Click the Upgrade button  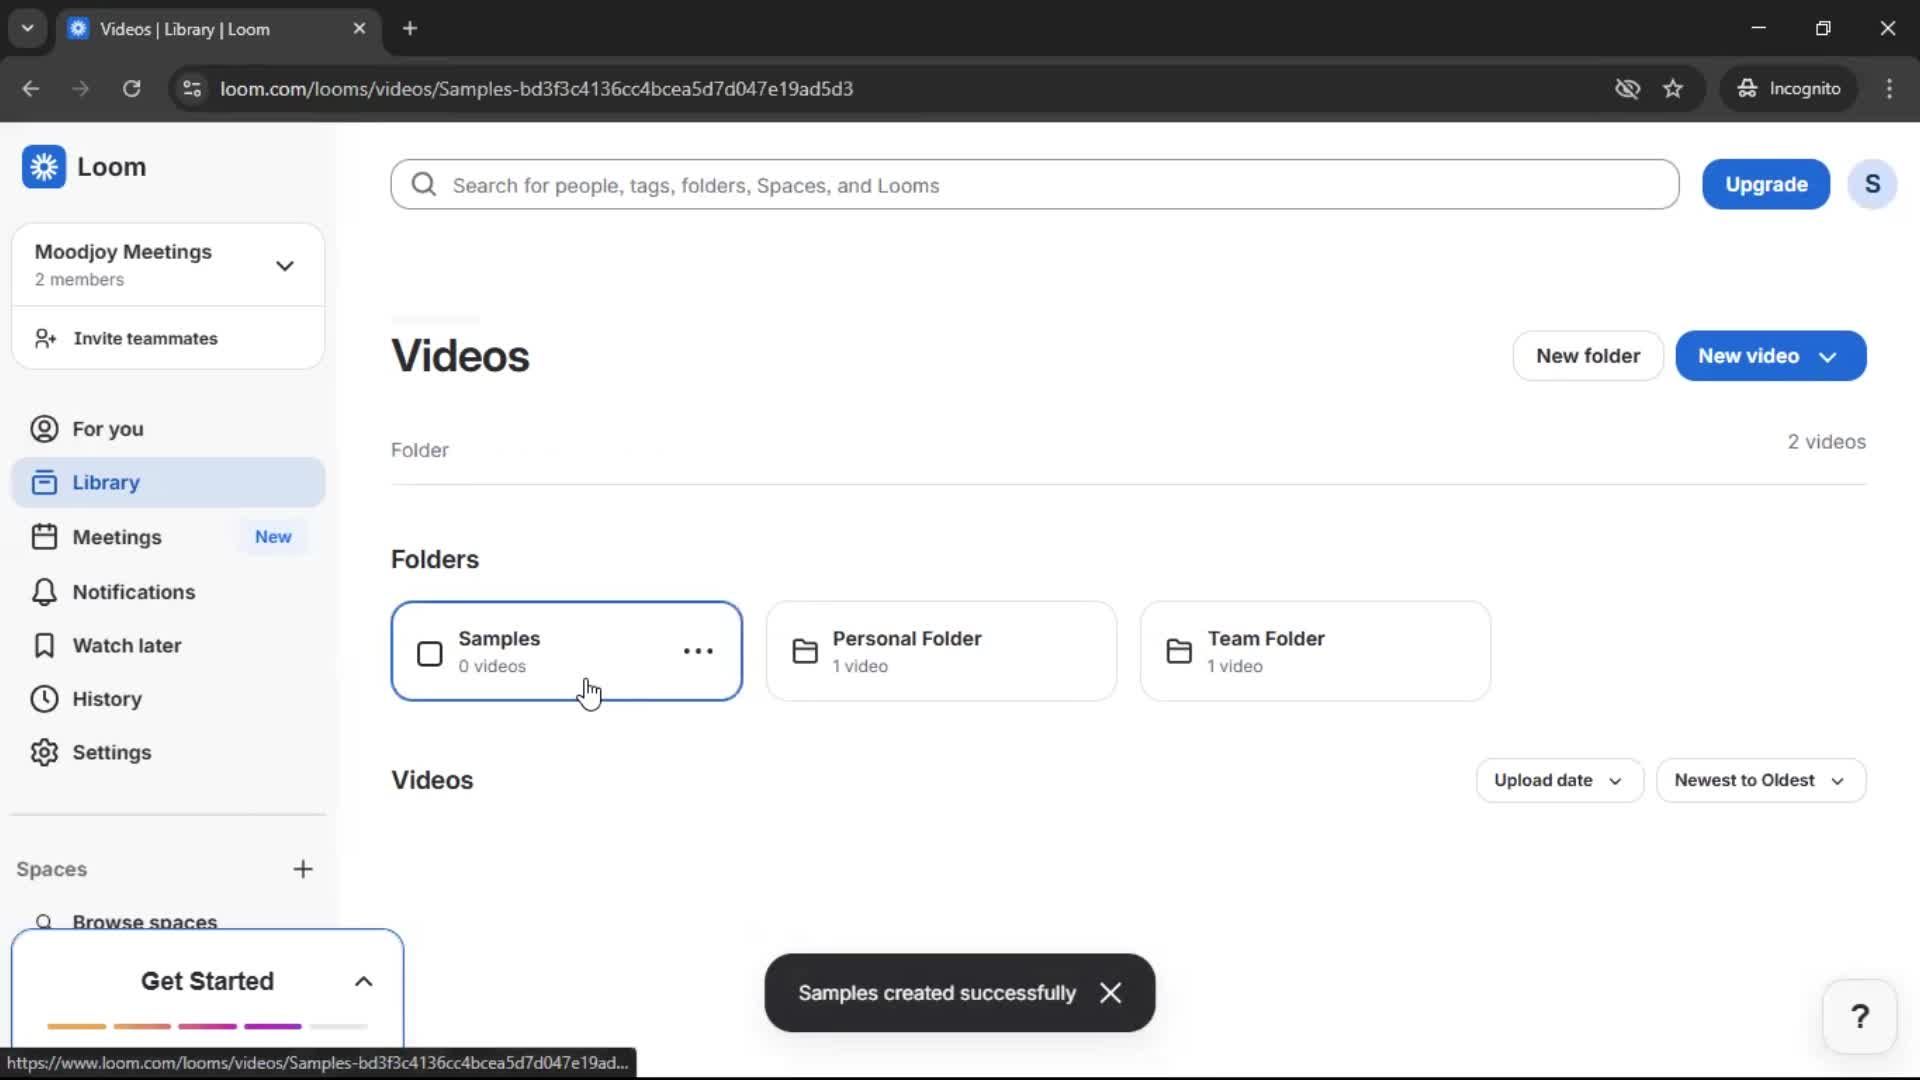tap(1765, 184)
